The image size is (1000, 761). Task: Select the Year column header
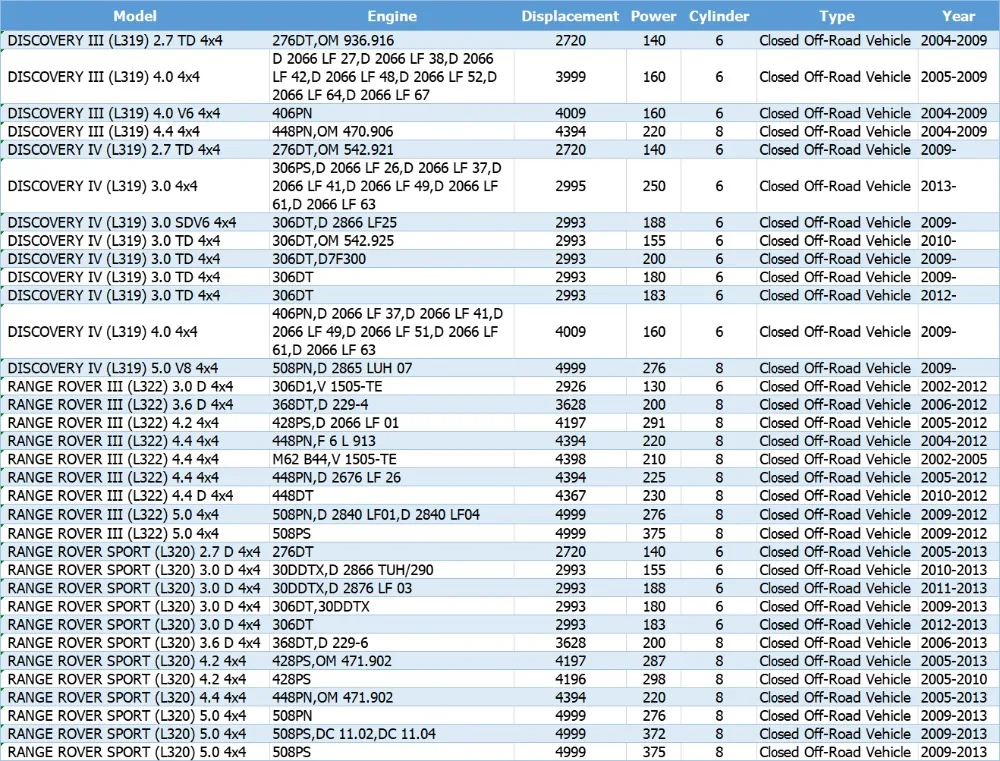959,16
